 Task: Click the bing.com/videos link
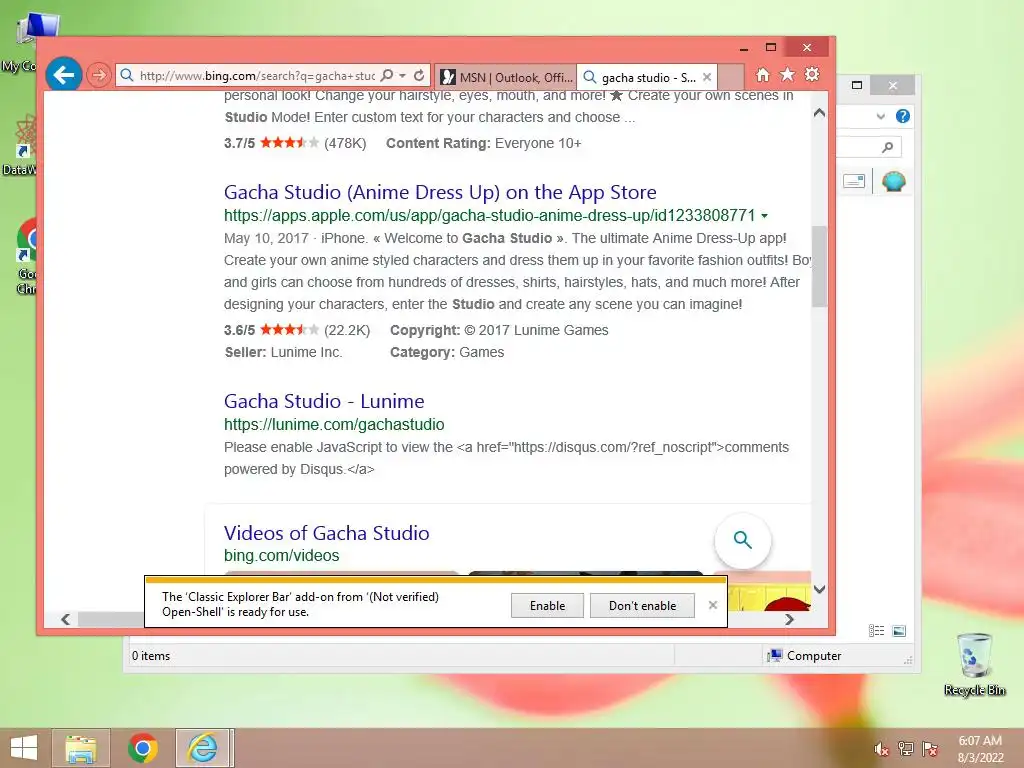point(281,556)
